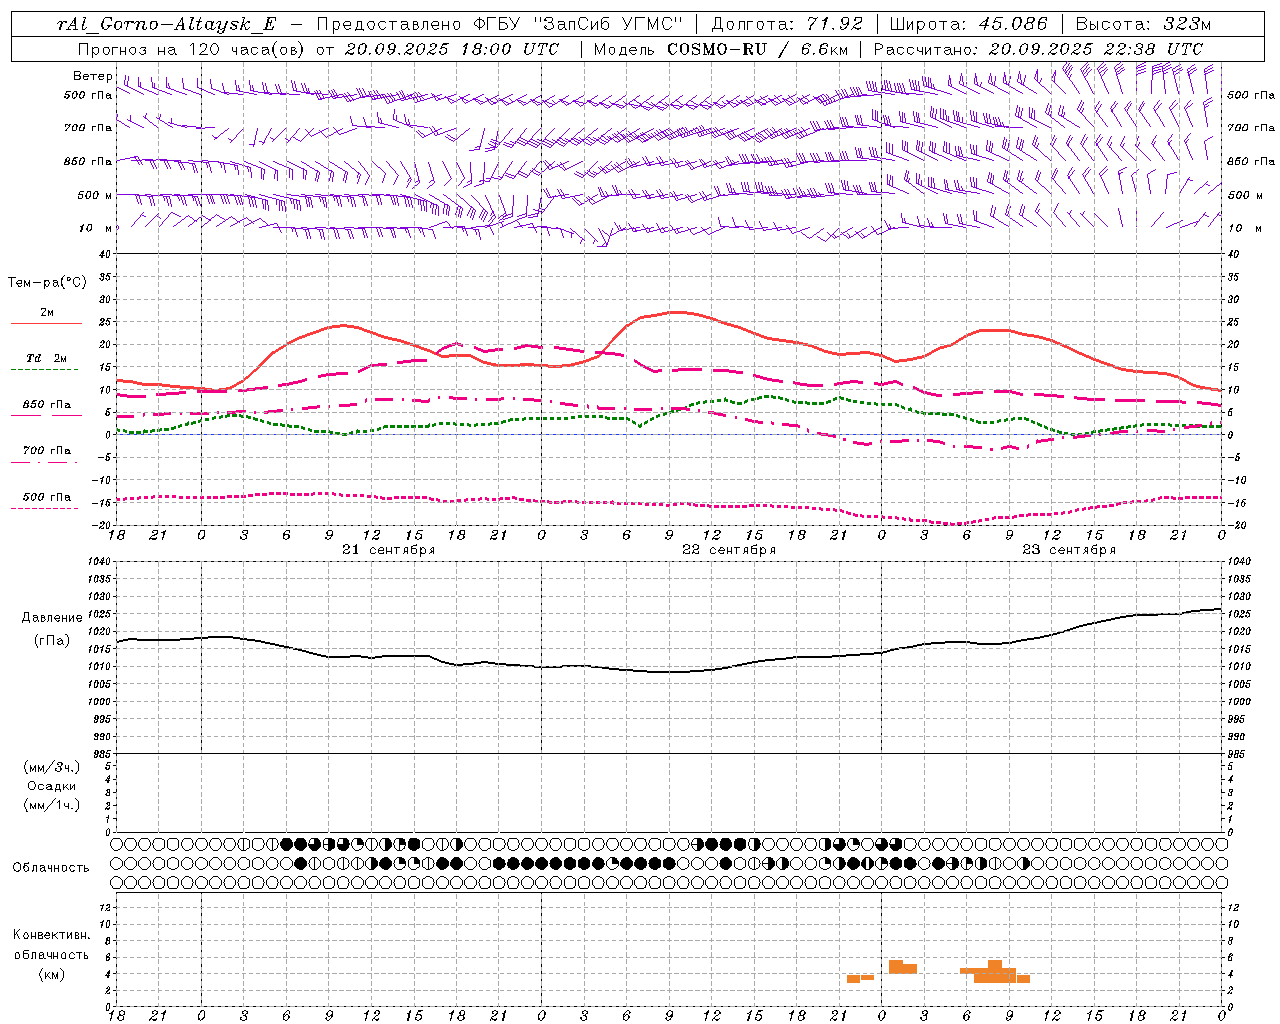Click the 2м temperature legend label

(x=47, y=313)
